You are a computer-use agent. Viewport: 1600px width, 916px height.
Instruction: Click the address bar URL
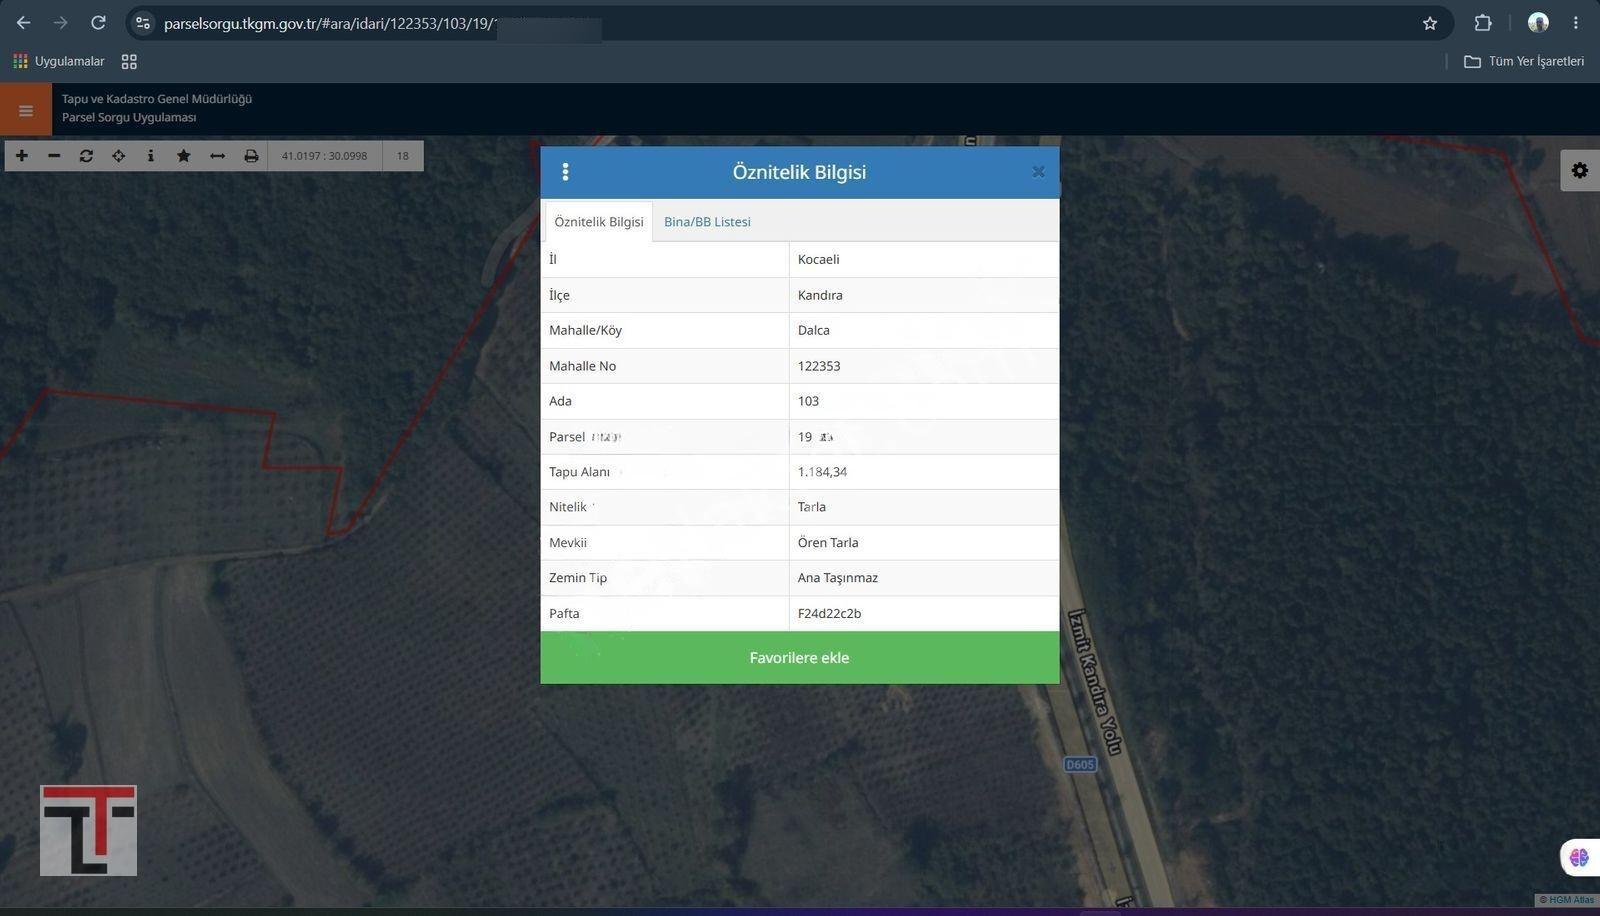330,23
